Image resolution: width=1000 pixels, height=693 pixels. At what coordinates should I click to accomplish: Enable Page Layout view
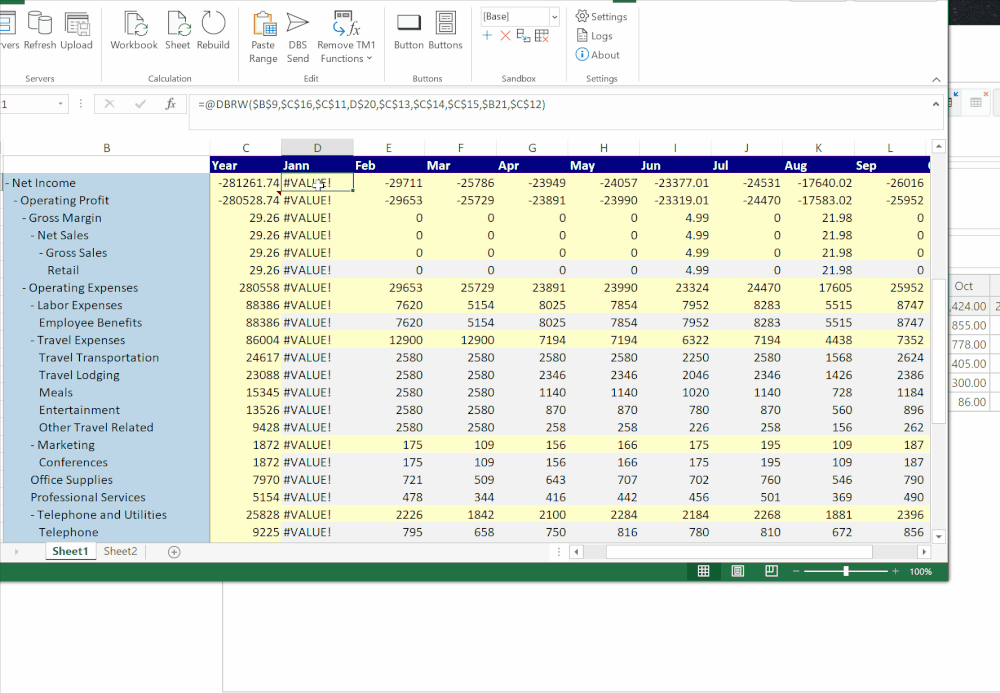(737, 571)
